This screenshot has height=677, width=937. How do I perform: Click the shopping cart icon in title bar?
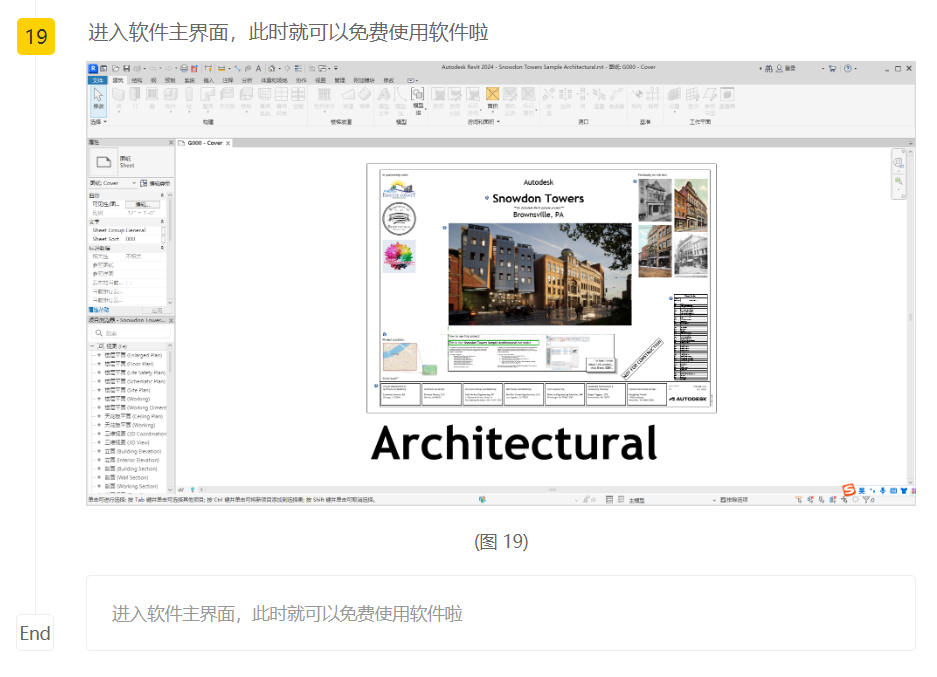coord(831,68)
